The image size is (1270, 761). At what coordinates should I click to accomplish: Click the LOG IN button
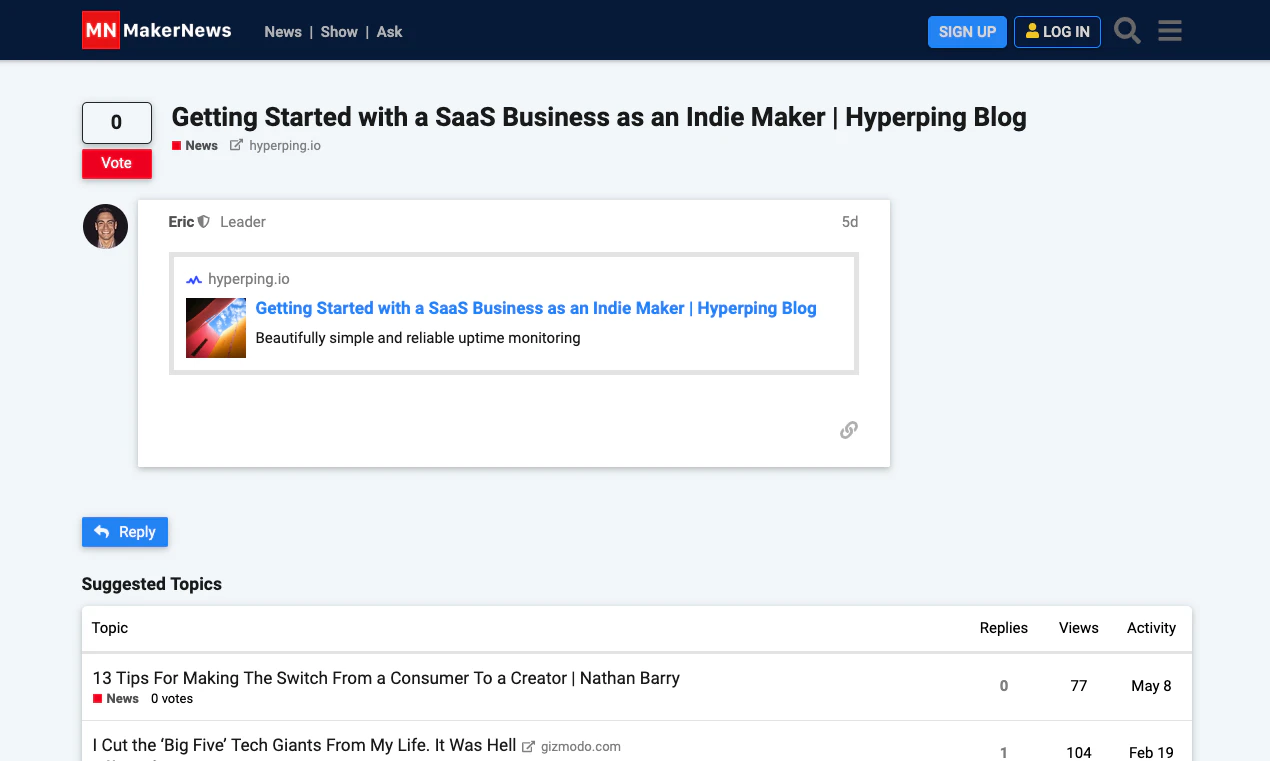[x=1058, y=32]
